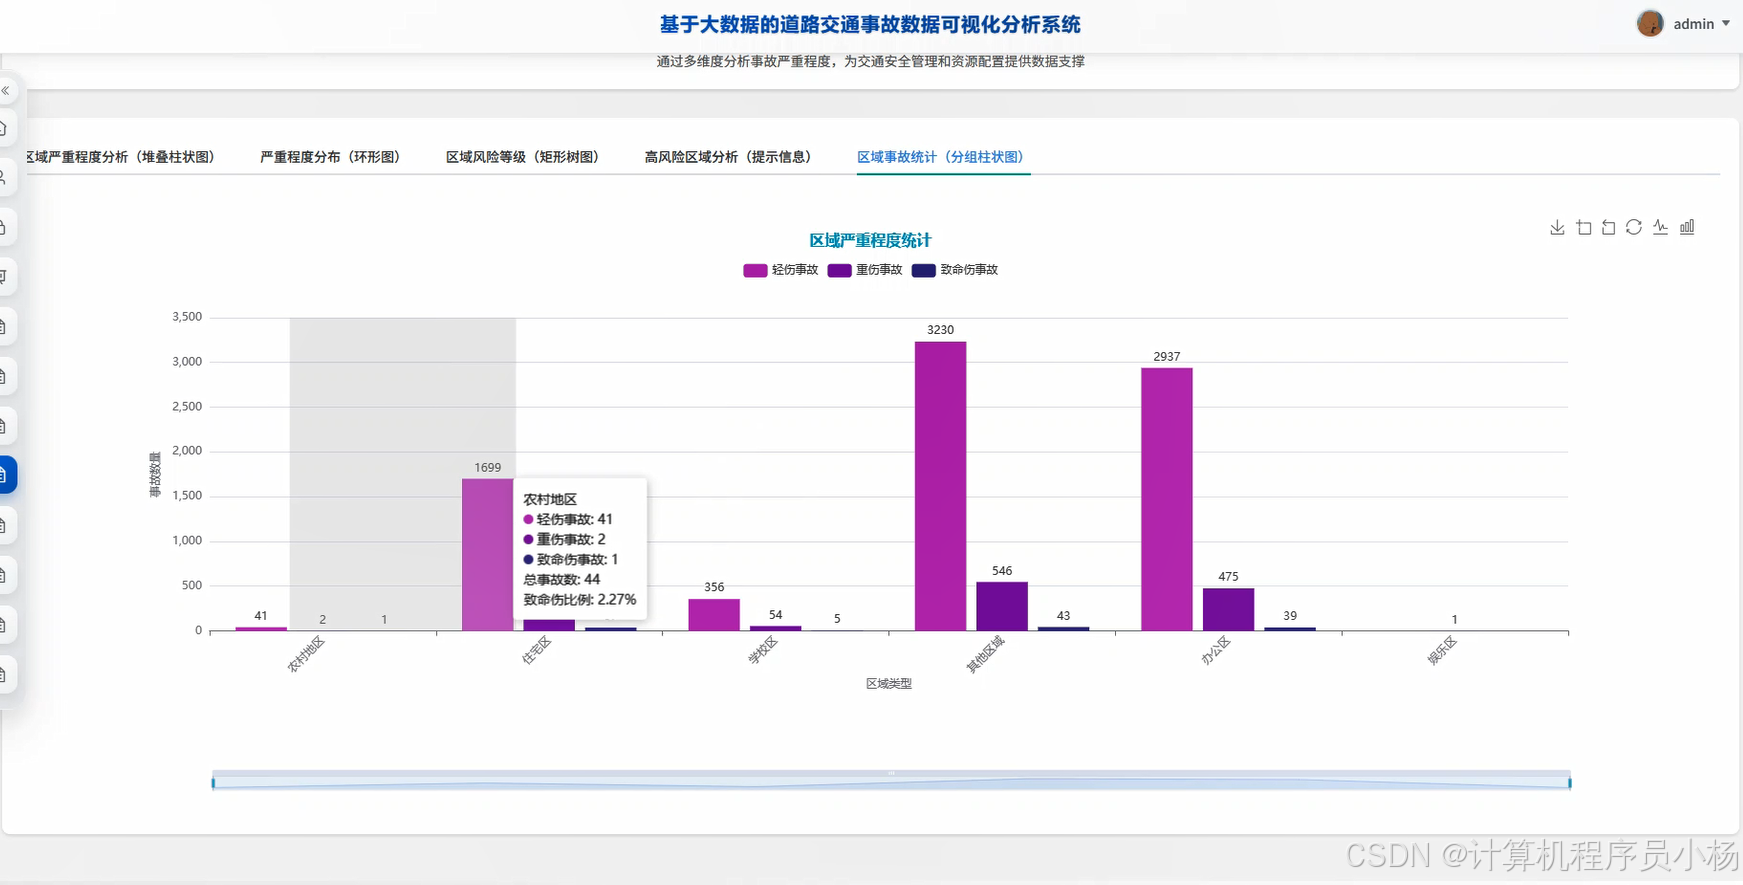Click the admin profile avatar

coord(1650,23)
